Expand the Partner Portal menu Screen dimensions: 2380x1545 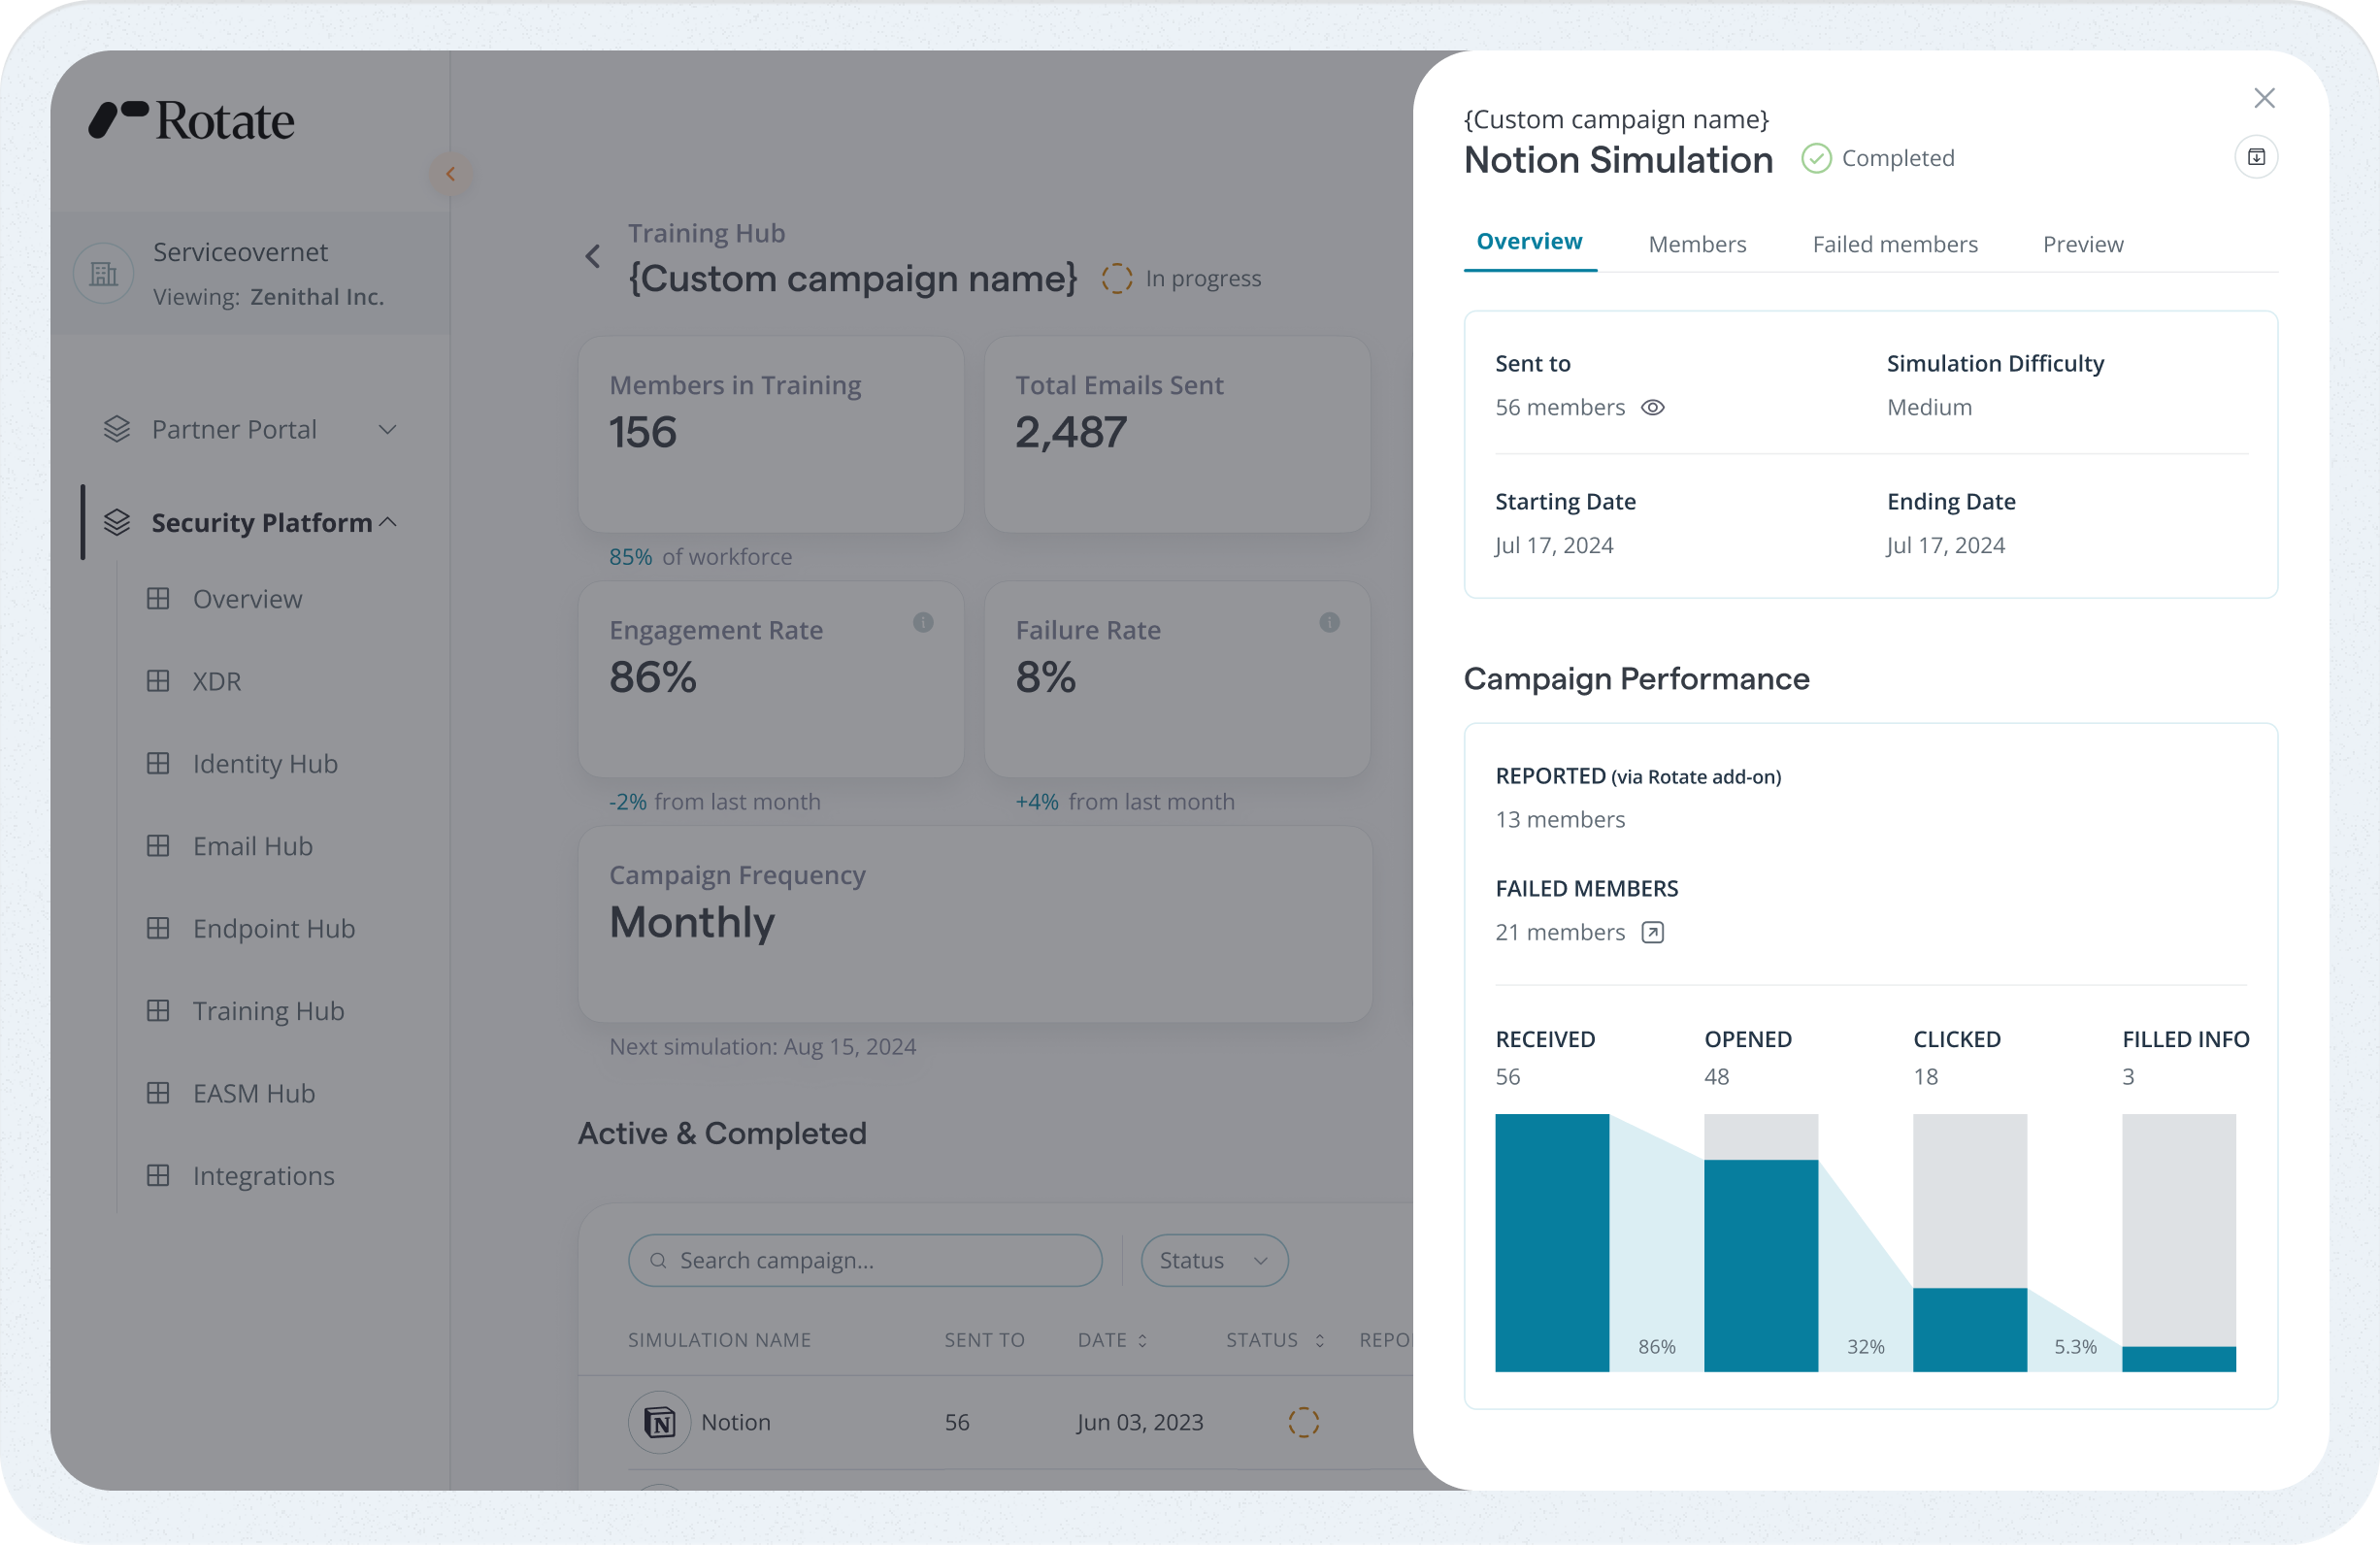387,430
